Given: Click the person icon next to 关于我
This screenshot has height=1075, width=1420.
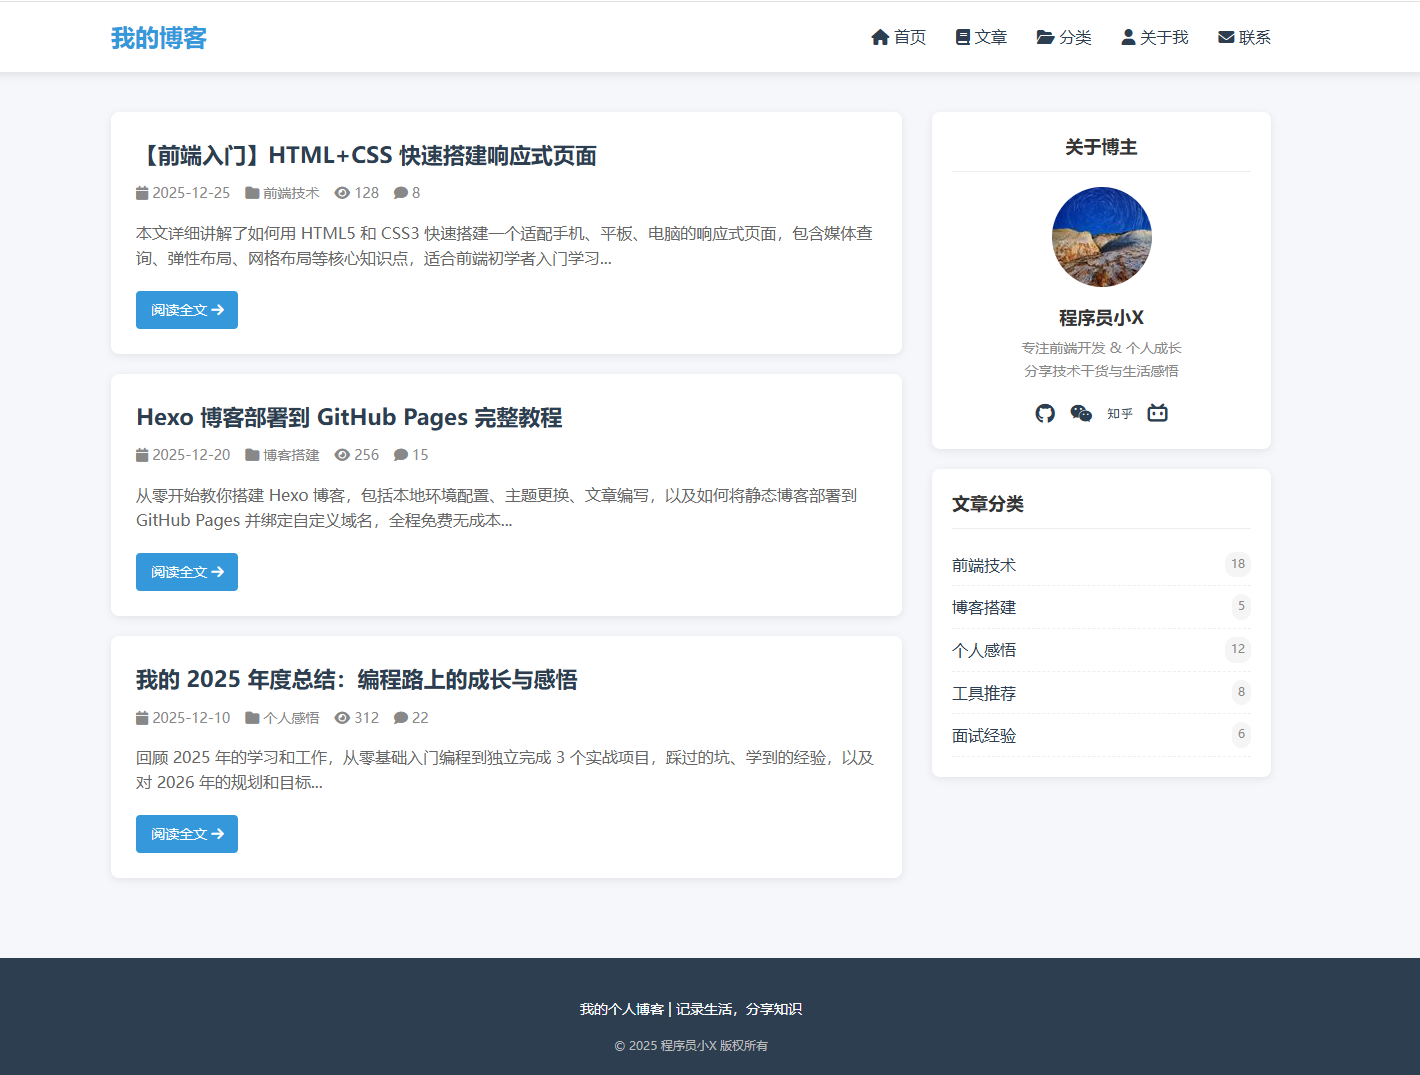Looking at the screenshot, I should (1126, 36).
